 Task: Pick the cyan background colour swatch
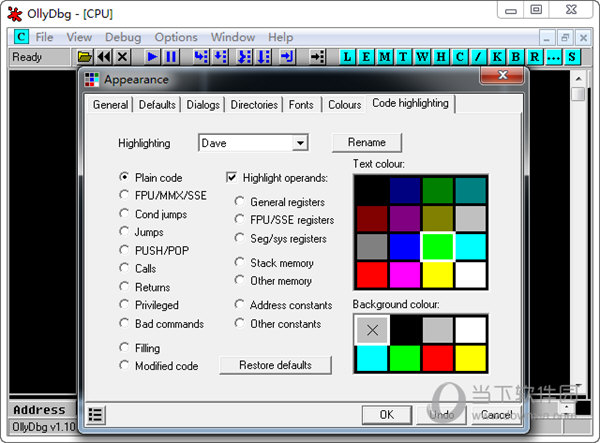click(372, 358)
